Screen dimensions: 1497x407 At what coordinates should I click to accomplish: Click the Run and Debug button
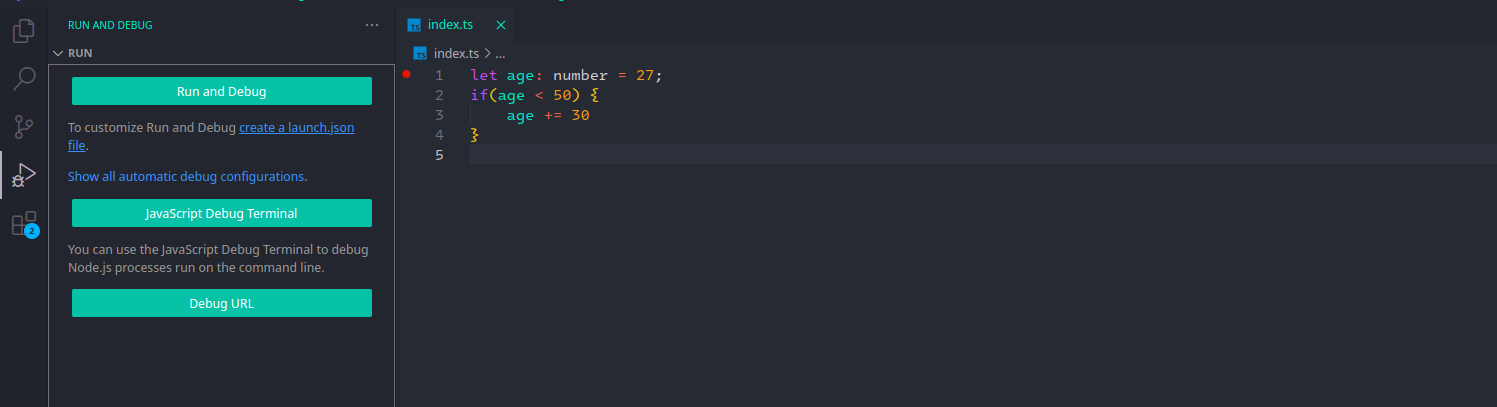[x=222, y=91]
